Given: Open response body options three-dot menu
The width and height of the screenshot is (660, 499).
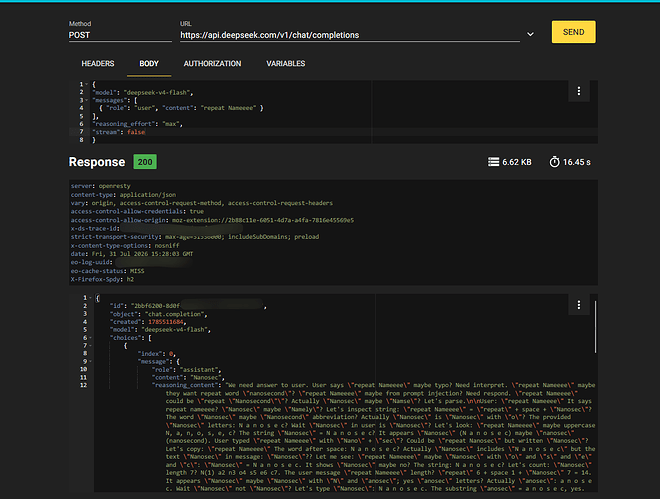Looking at the screenshot, I should pyautogui.click(x=579, y=305).
